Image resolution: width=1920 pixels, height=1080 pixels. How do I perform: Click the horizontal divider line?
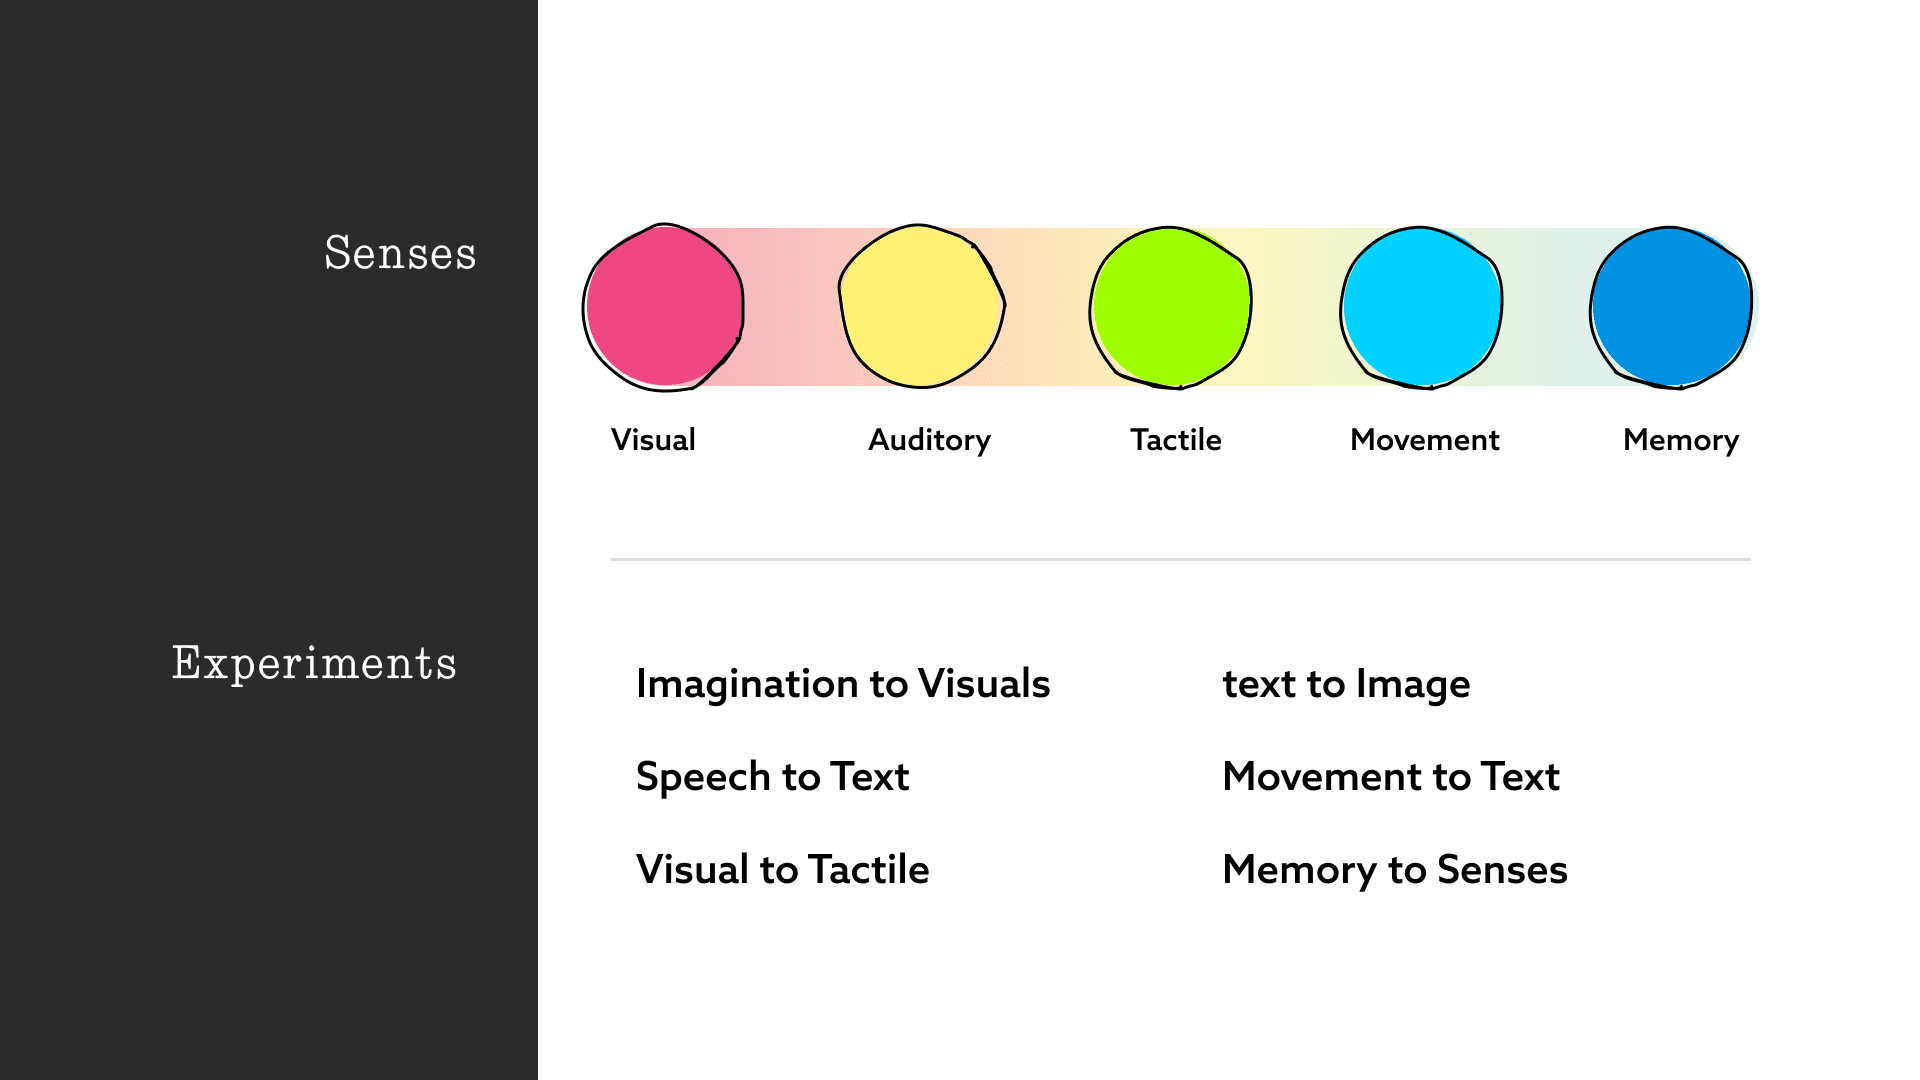[x=1180, y=559]
